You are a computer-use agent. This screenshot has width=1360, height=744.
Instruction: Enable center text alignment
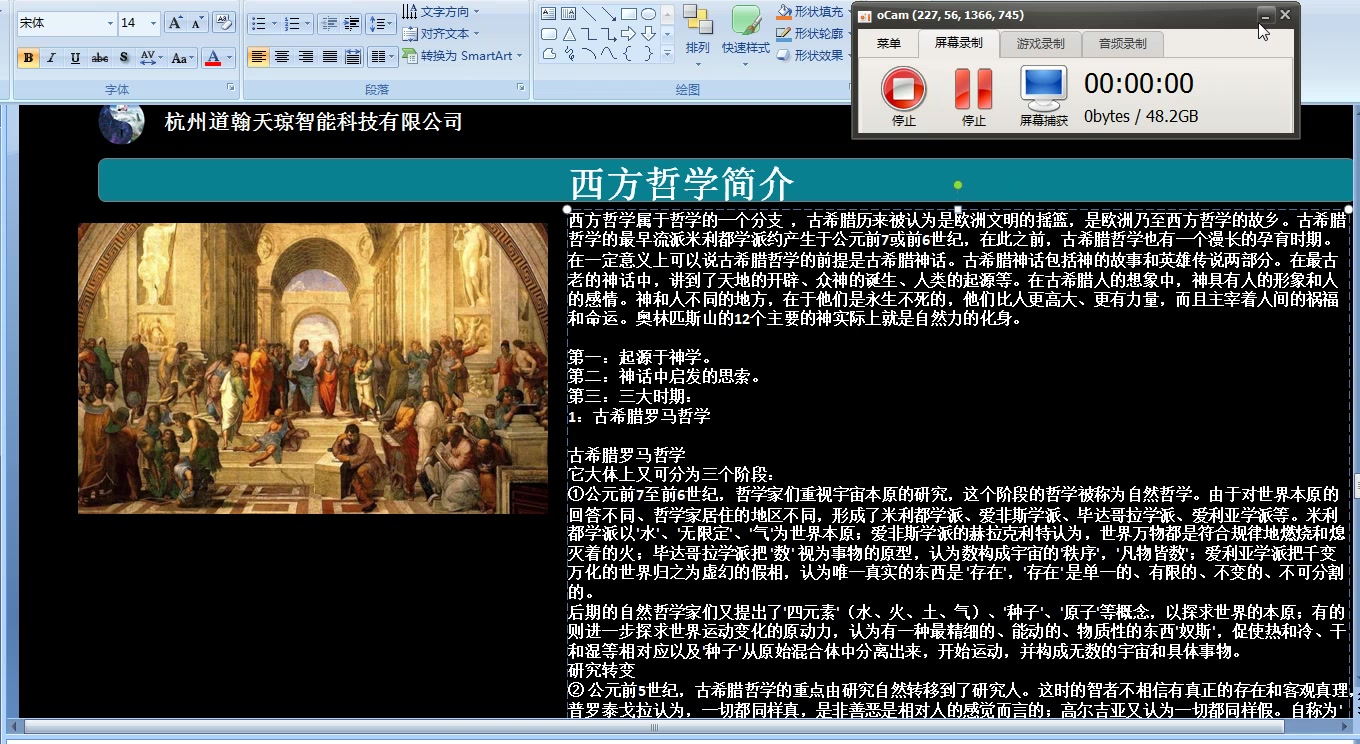(282, 57)
